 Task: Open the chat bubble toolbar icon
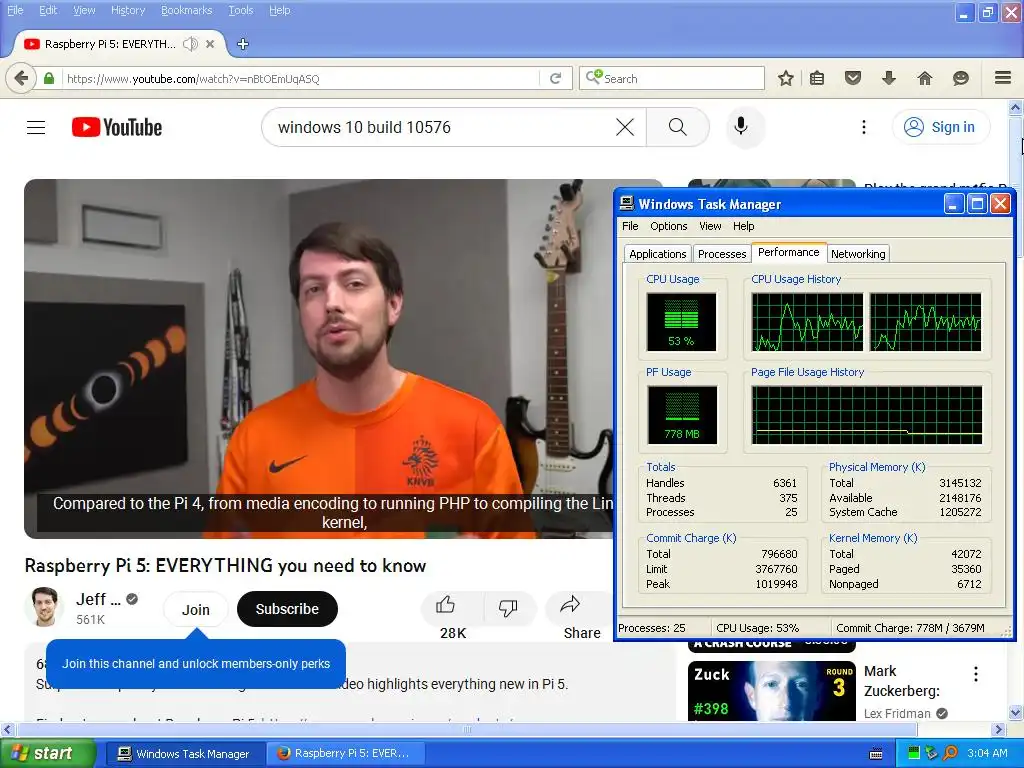[x=960, y=78]
